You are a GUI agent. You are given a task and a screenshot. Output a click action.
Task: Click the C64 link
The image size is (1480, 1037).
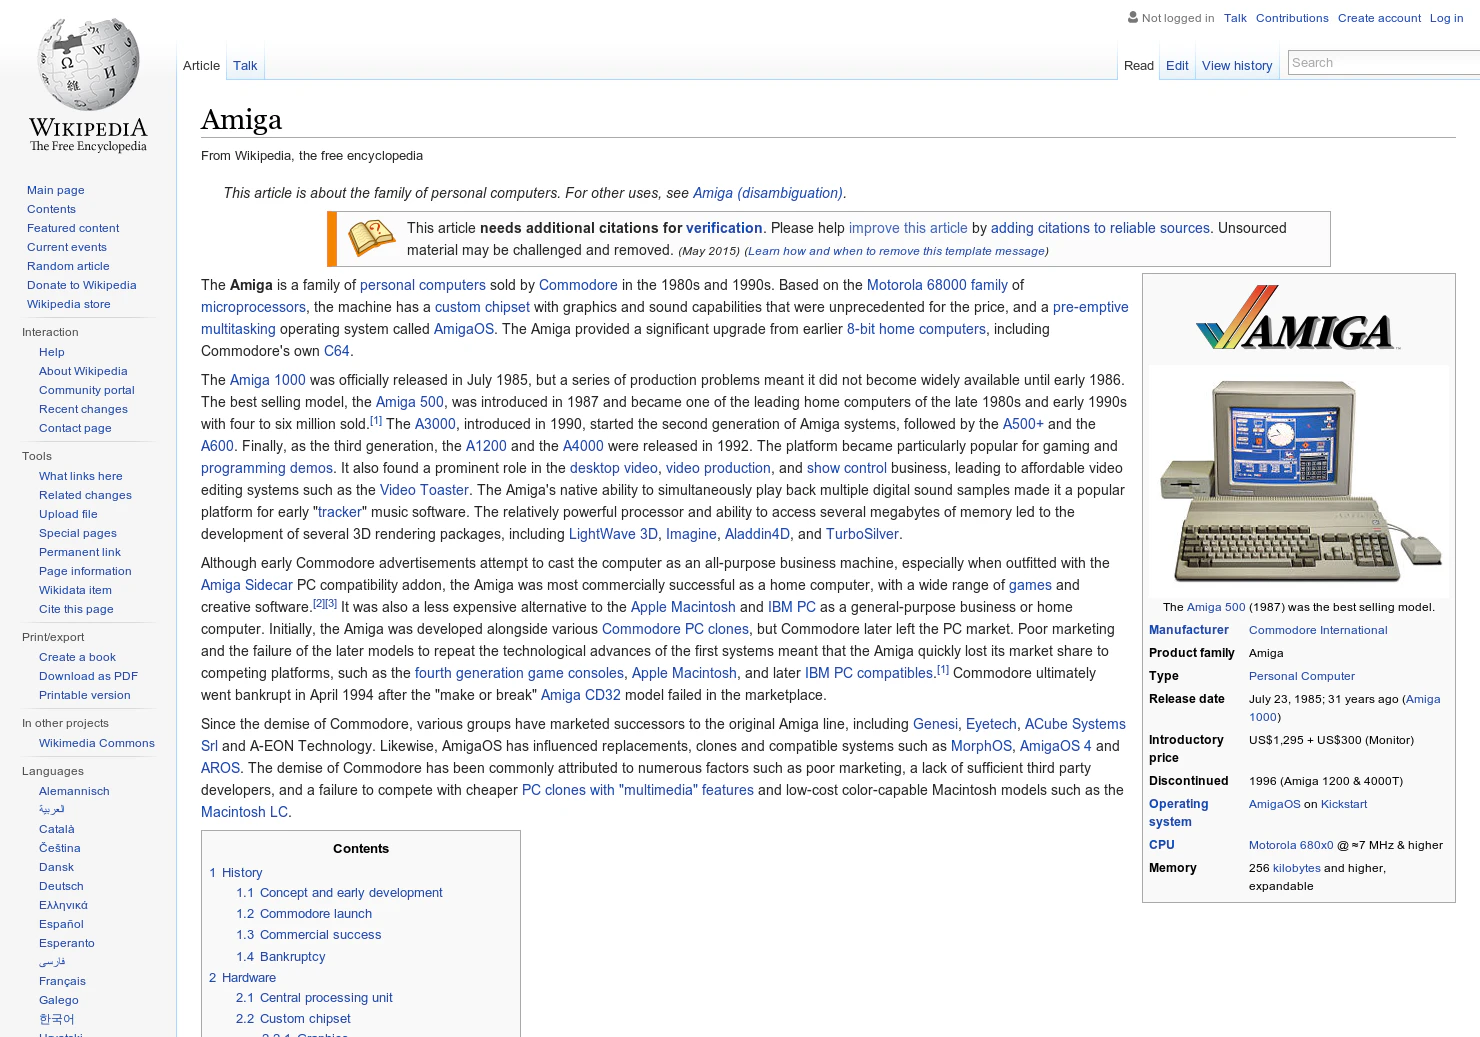(x=337, y=351)
